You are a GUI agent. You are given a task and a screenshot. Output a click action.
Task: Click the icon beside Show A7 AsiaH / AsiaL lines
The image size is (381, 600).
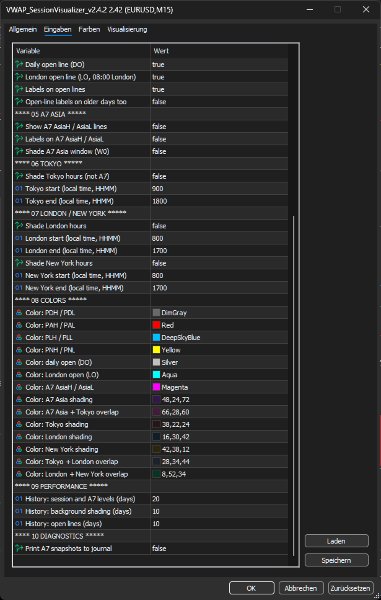coord(19,127)
